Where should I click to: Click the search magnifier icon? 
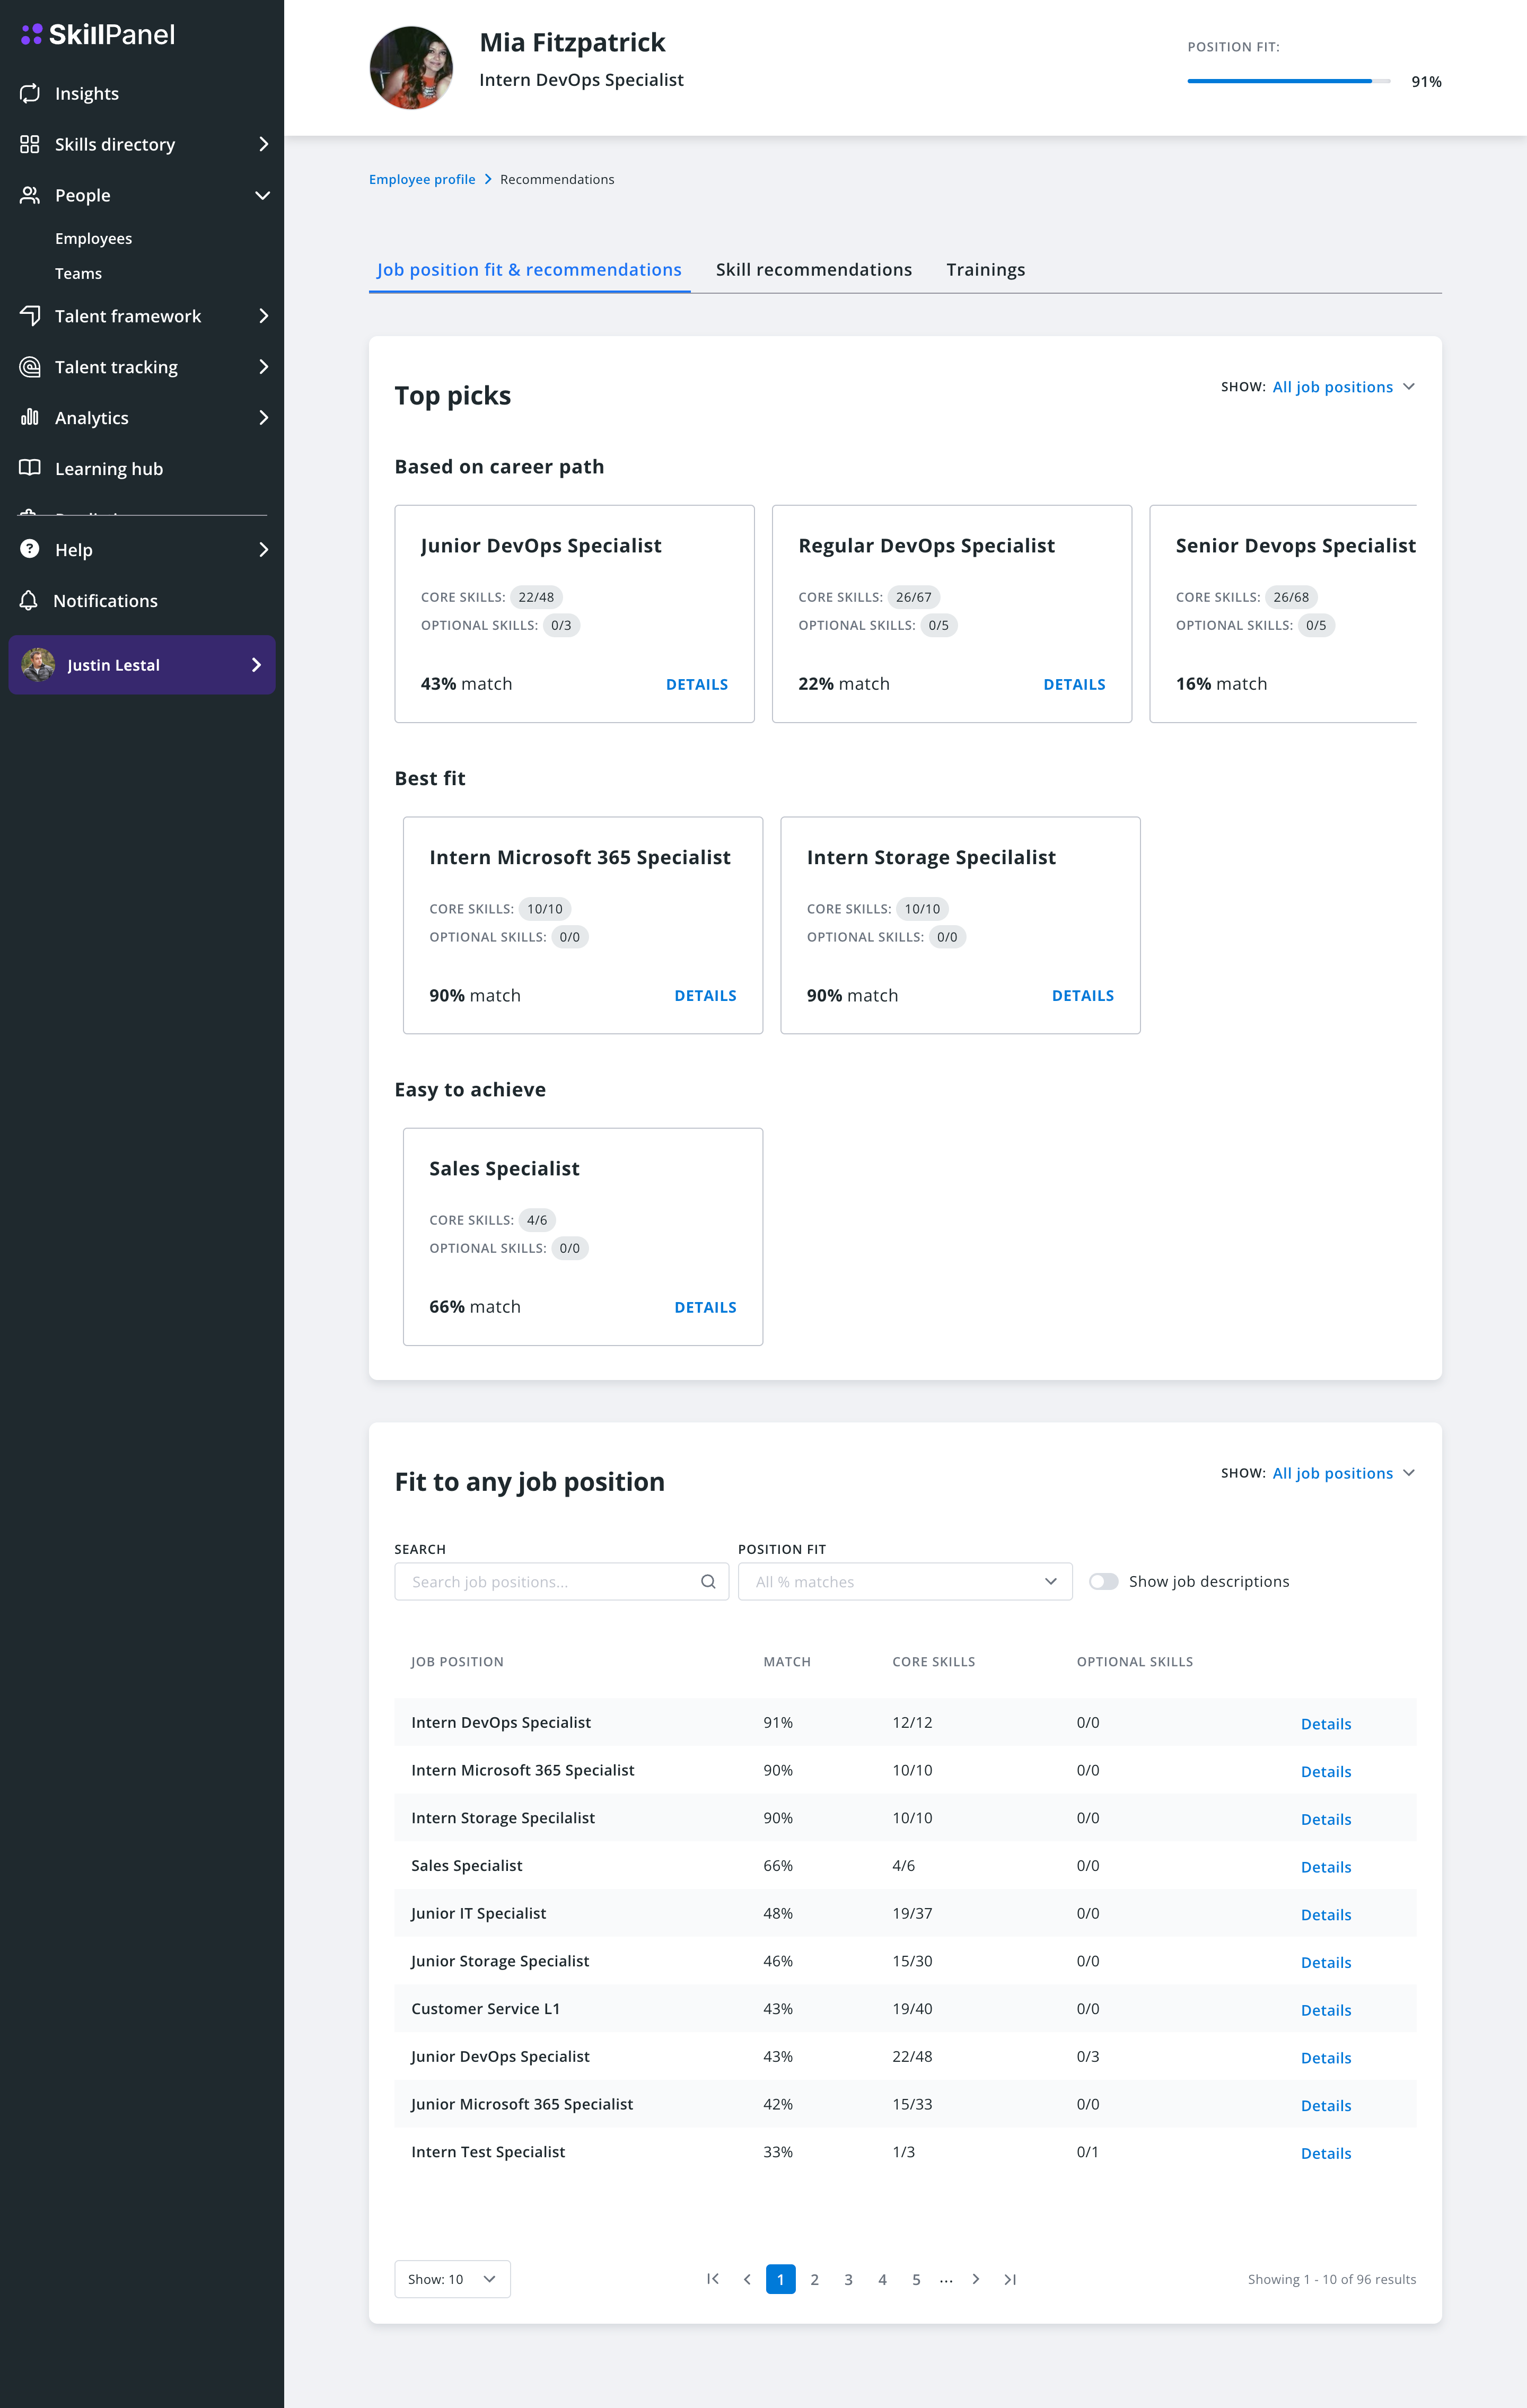tap(708, 1582)
